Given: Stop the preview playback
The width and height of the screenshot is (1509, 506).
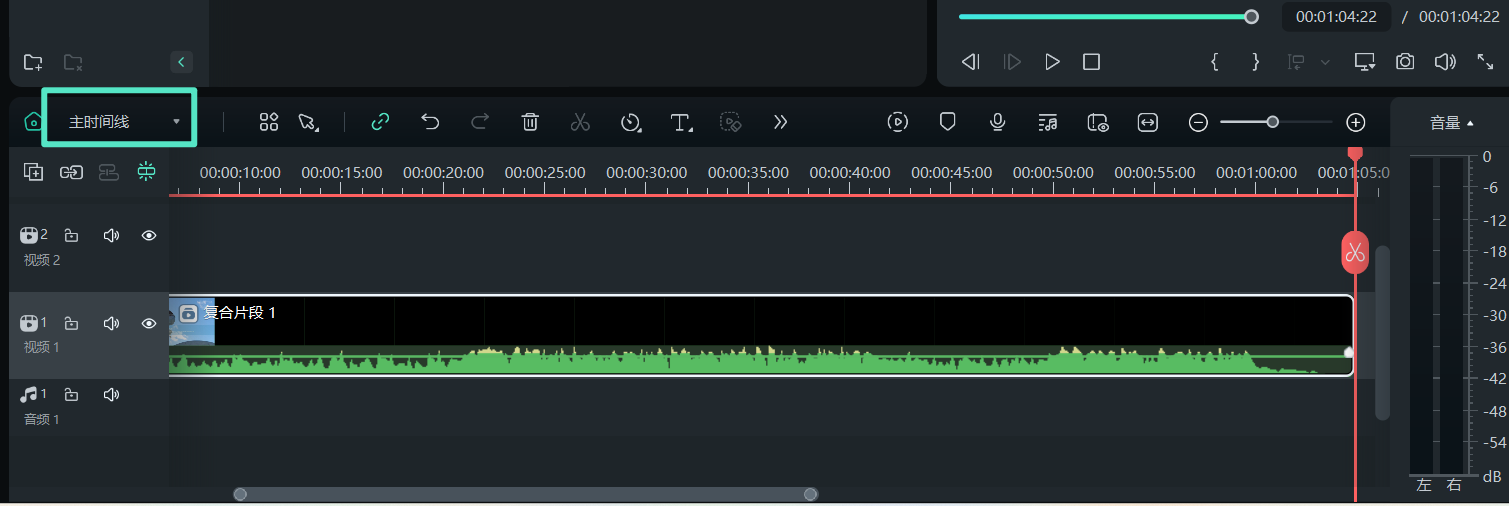Looking at the screenshot, I should point(1091,62).
